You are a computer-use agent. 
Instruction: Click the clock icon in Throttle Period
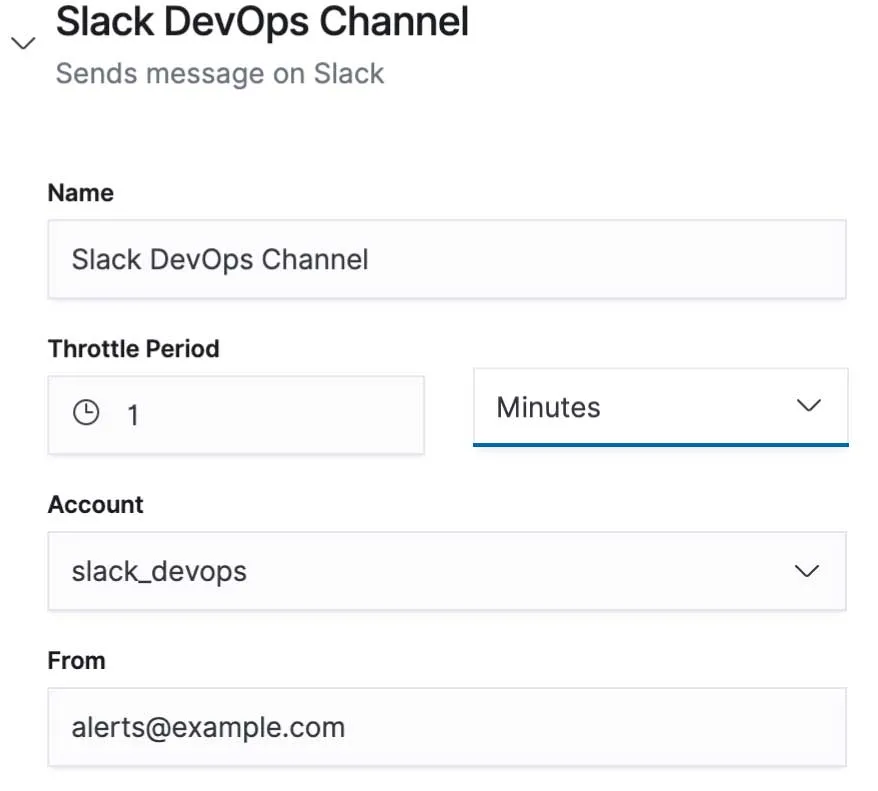click(x=87, y=413)
